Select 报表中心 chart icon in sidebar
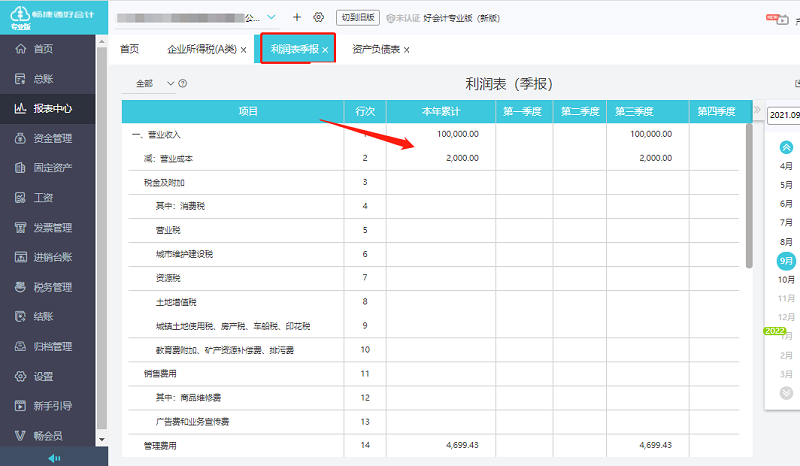Viewport: 800px width, 466px height. tap(20, 108)
